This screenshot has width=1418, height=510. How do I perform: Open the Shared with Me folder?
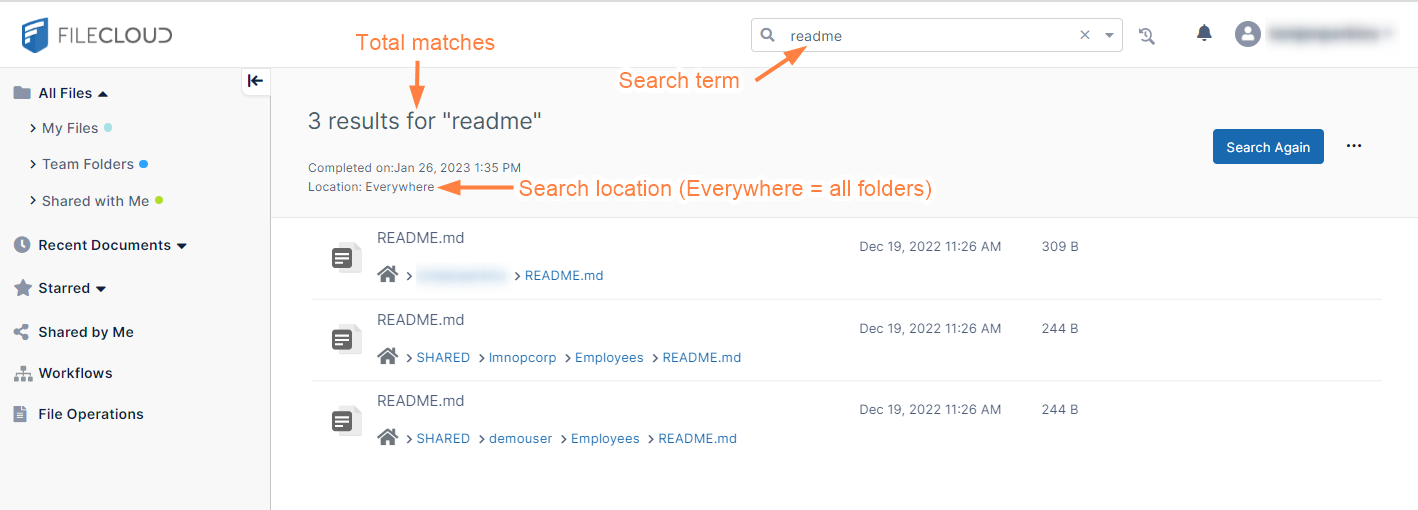tap(95, 201)
